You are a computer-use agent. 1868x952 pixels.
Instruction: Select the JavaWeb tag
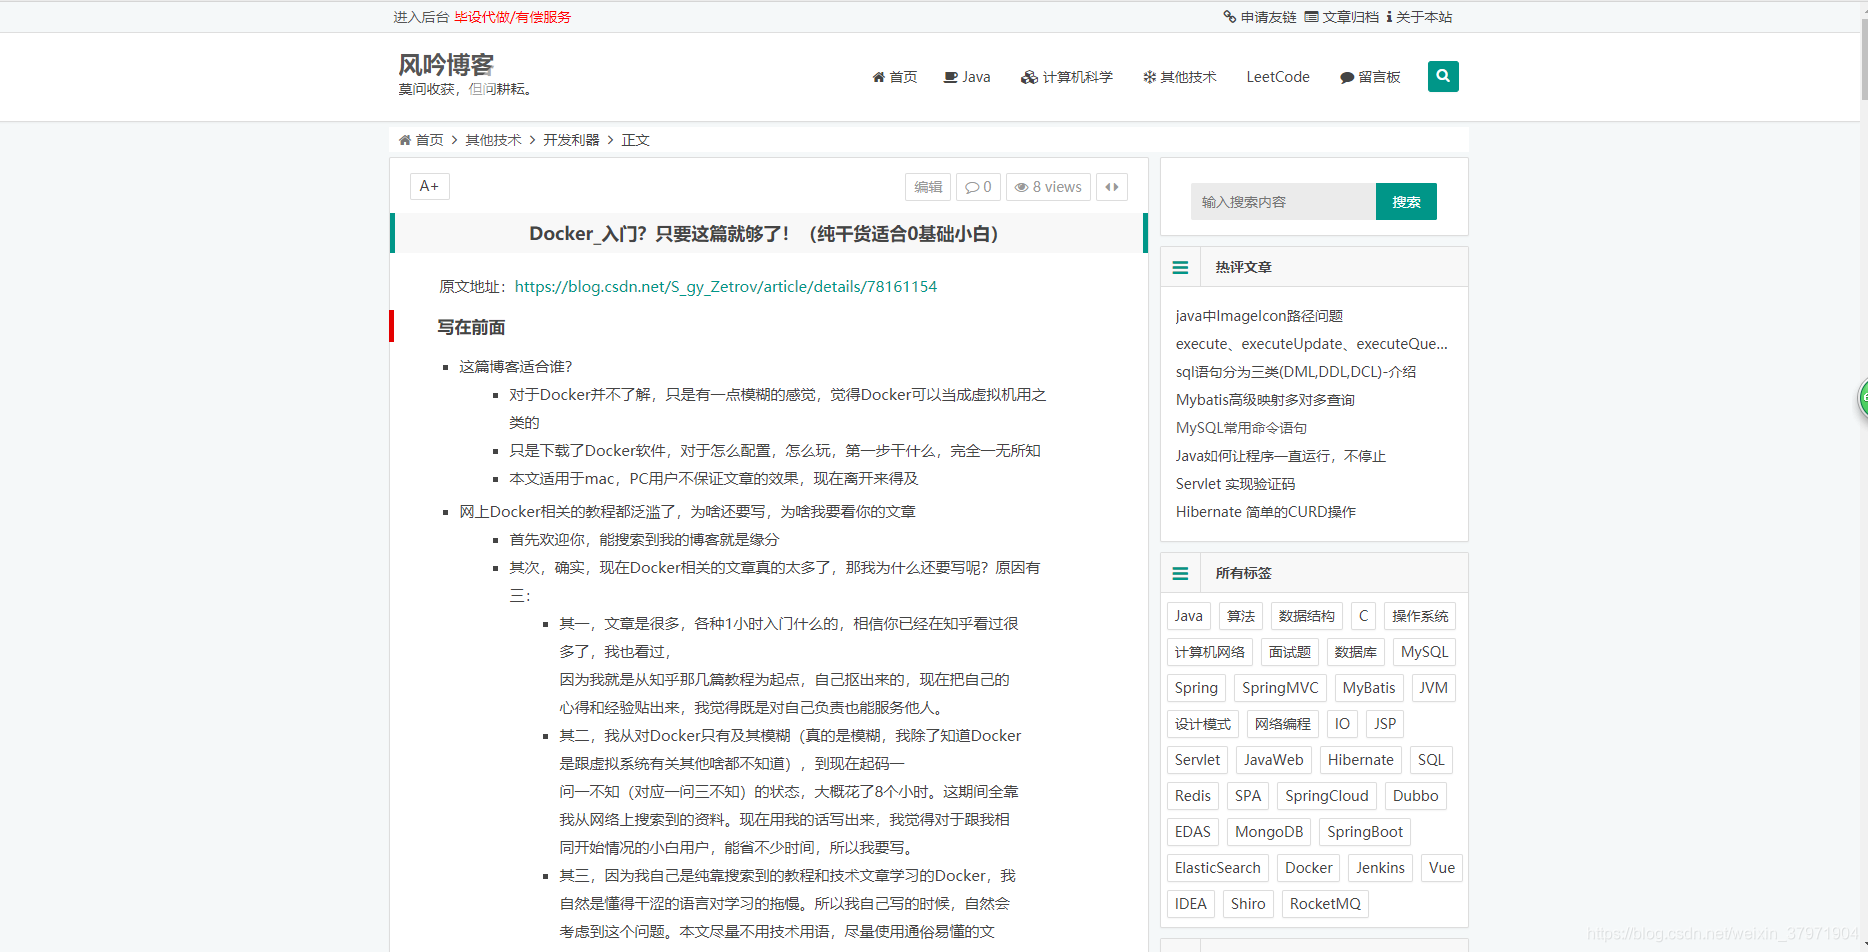click(1274, 760)
